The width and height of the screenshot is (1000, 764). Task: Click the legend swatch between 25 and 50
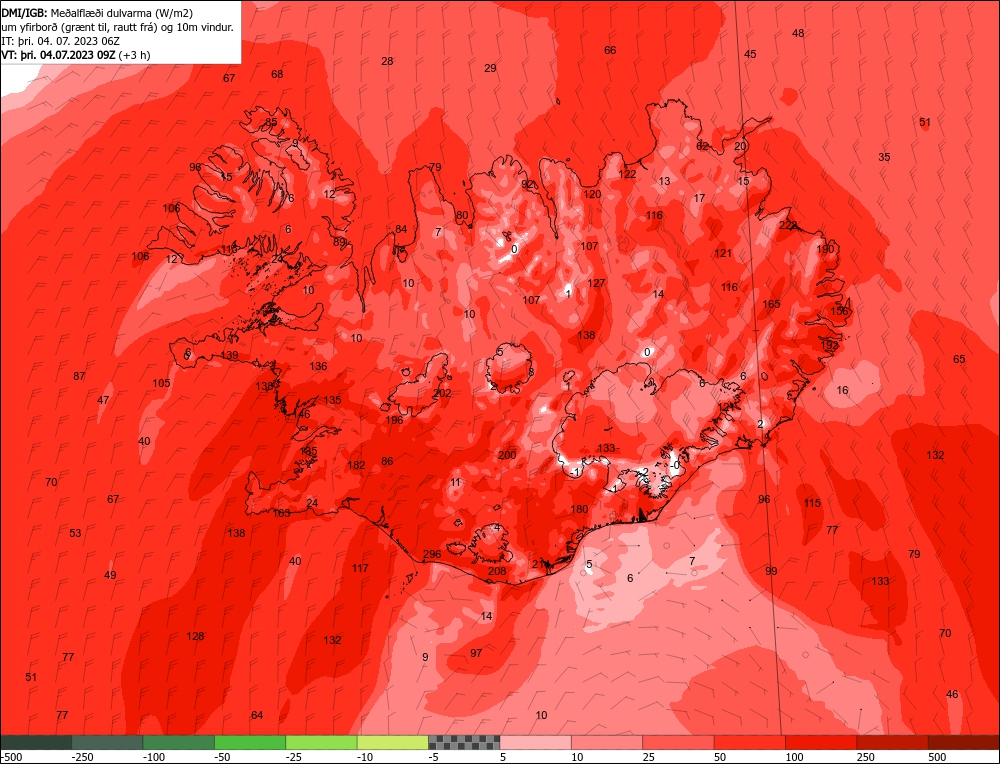pos(678,742)
